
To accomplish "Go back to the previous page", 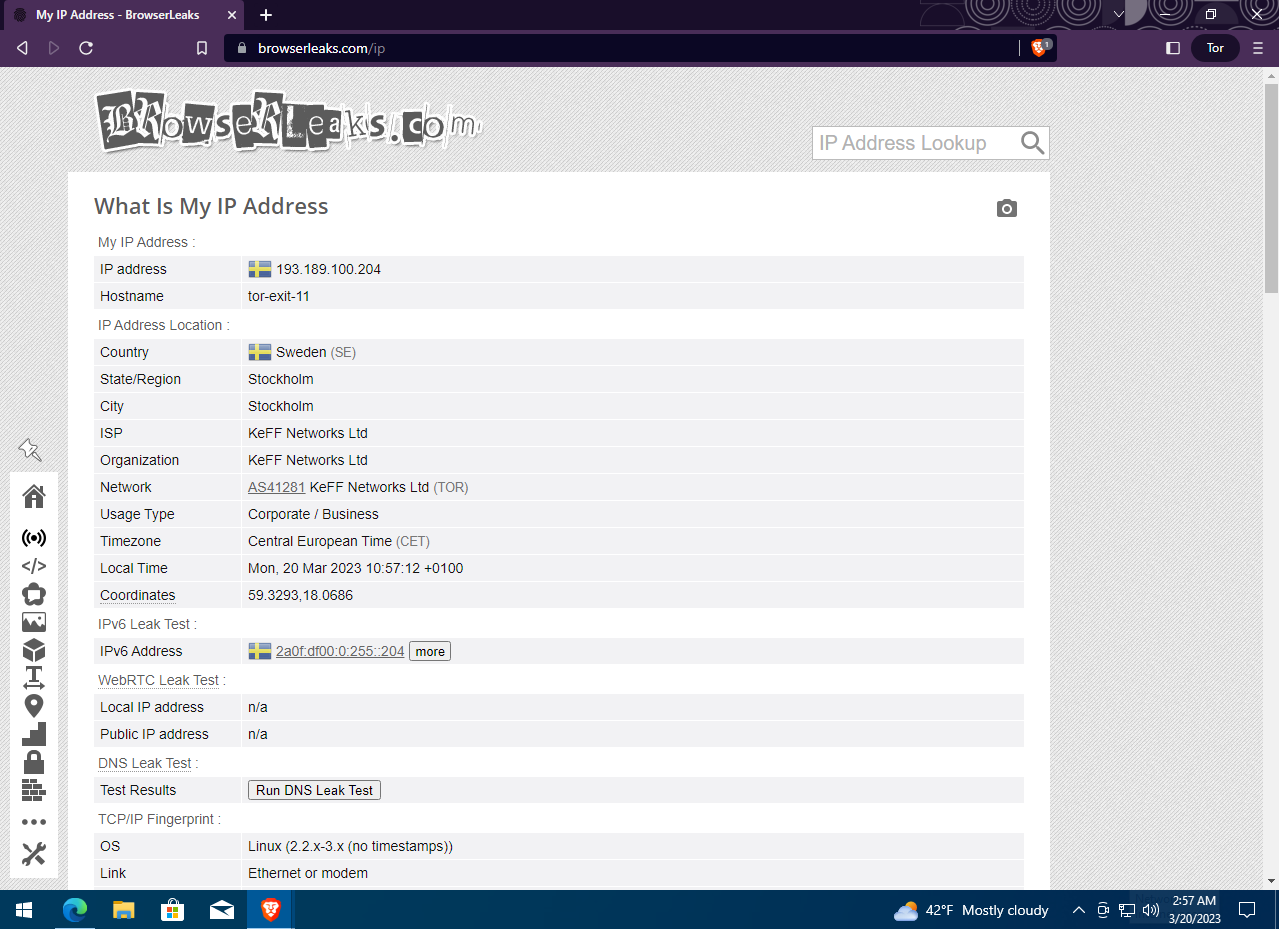I will (22, 48).
